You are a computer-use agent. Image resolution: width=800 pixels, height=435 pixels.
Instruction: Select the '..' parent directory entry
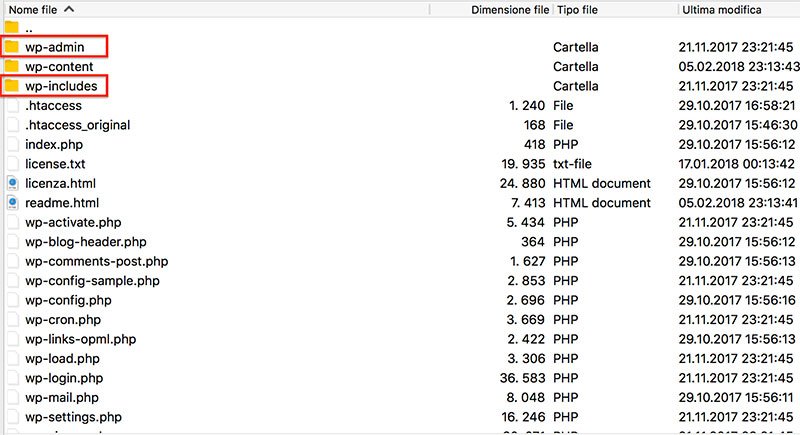point(29,29)
